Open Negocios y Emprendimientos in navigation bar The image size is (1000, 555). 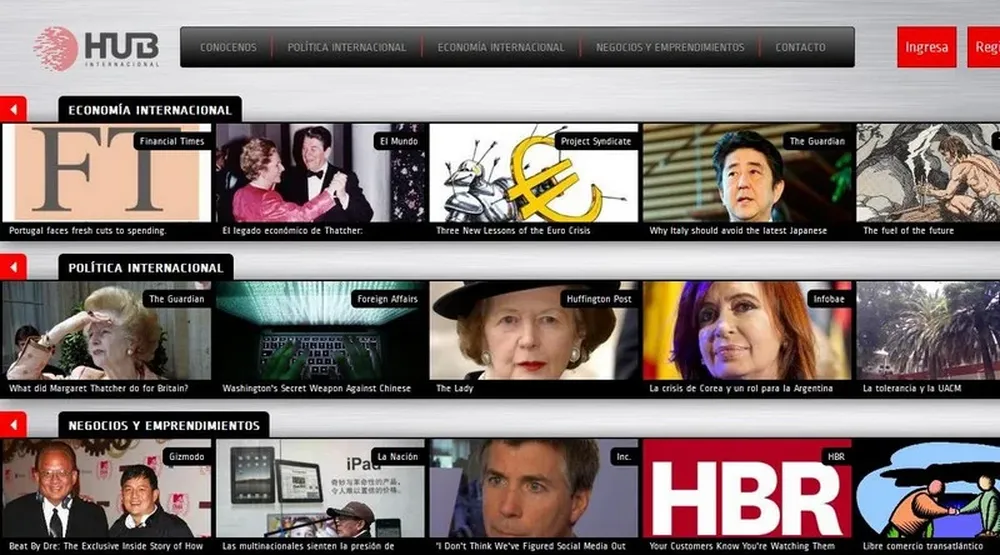[x=670, y=47]
